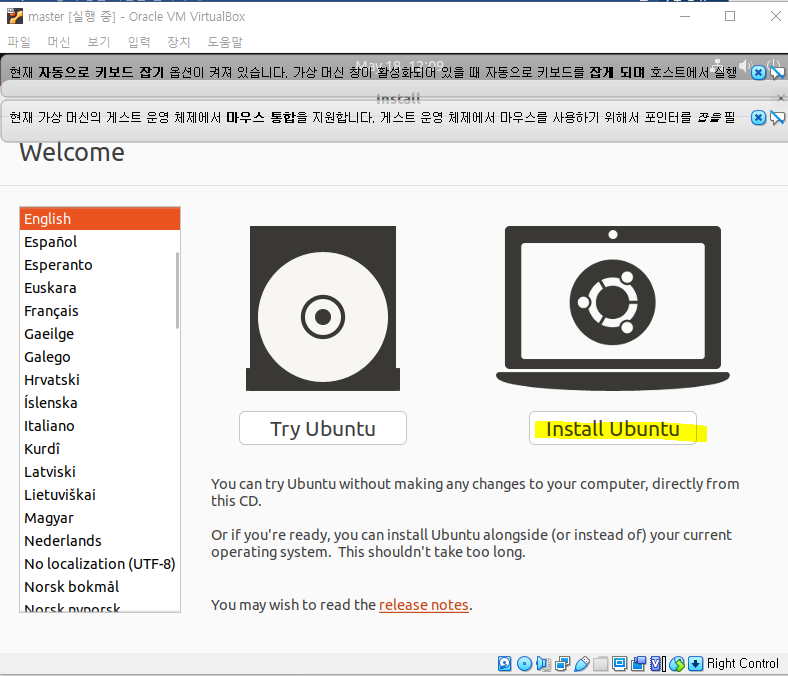Open the 도움말 menu
788x676 pixels.
225,42
